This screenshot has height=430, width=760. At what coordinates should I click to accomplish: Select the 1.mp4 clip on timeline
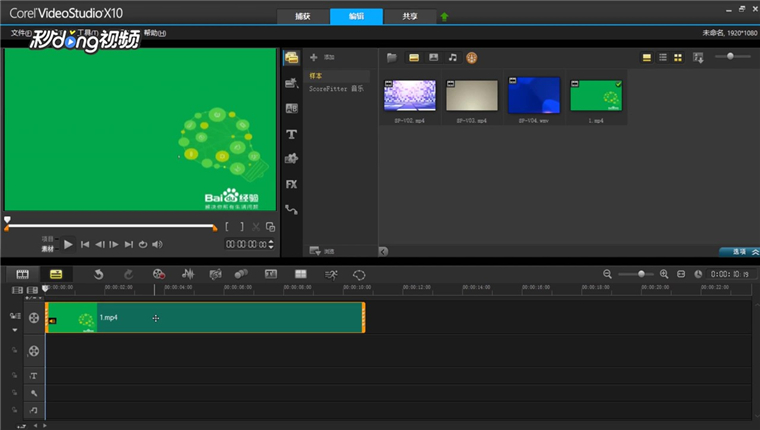pos(205,318)
